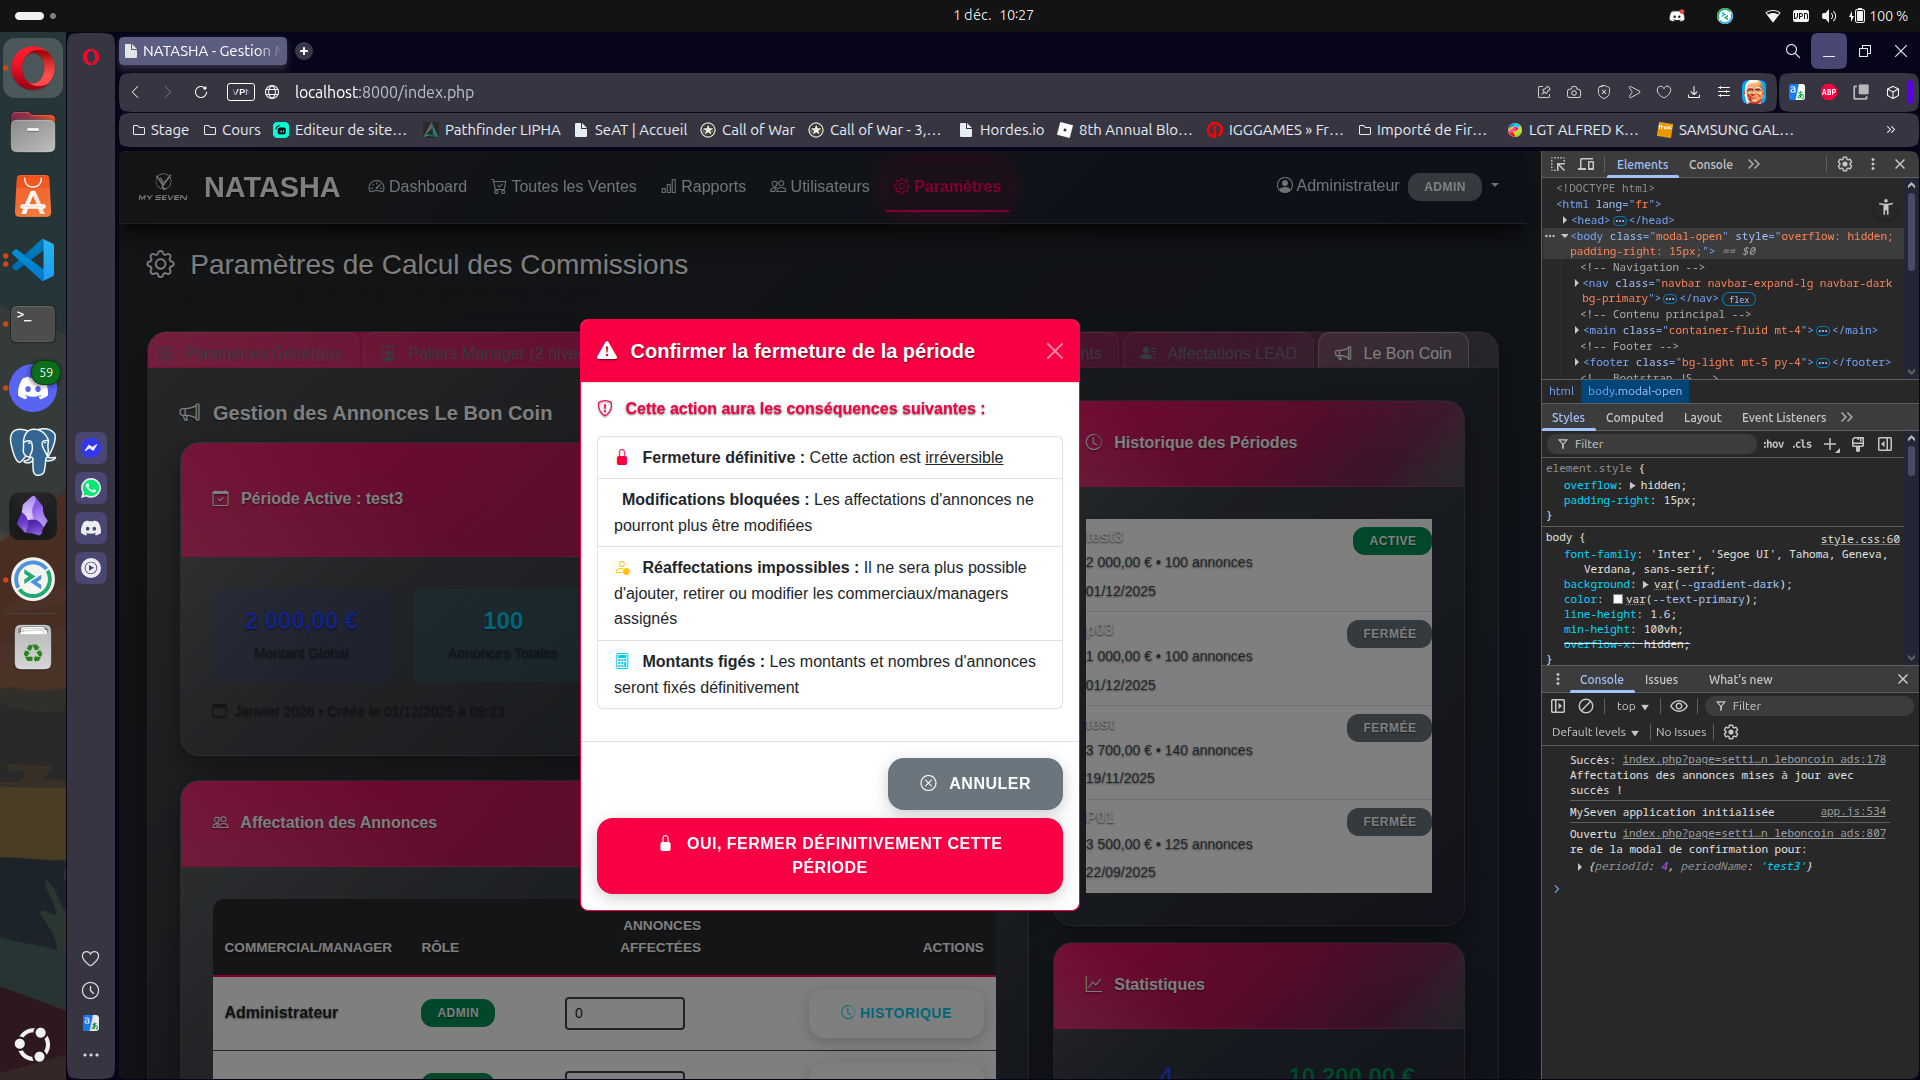Click the color swatch next to var(--text-primary)
The width and height of the screenshot is (1920, 1080).
pos(1617,600)
